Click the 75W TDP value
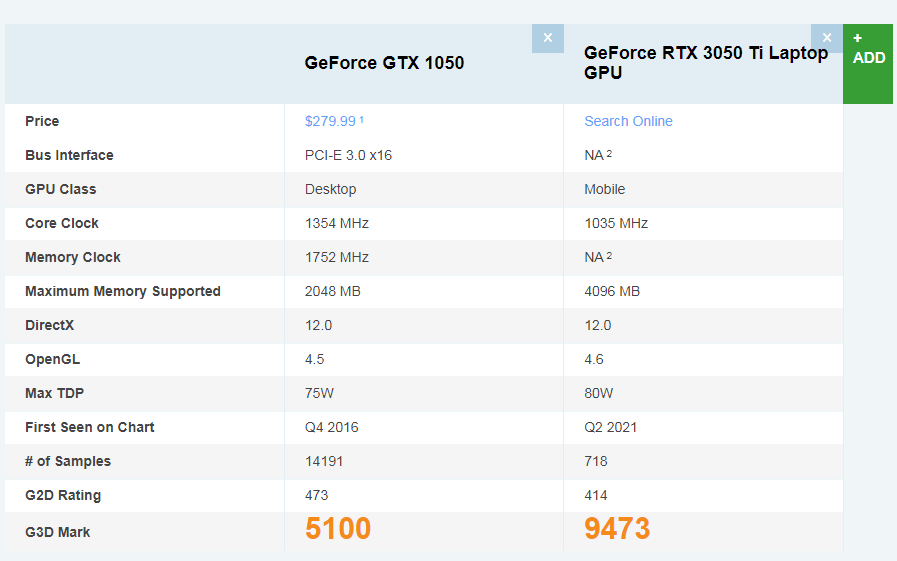 319,393
